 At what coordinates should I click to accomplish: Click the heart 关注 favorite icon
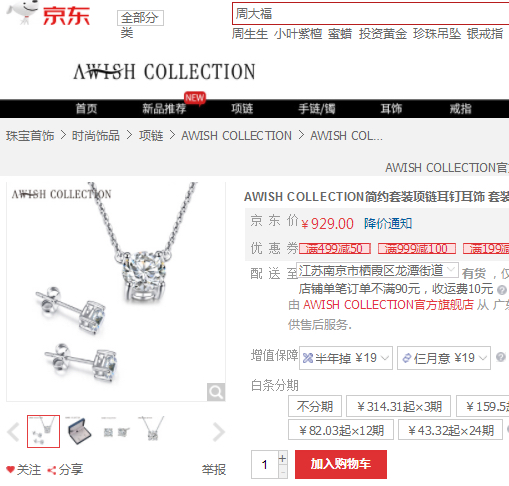point(11,470)
